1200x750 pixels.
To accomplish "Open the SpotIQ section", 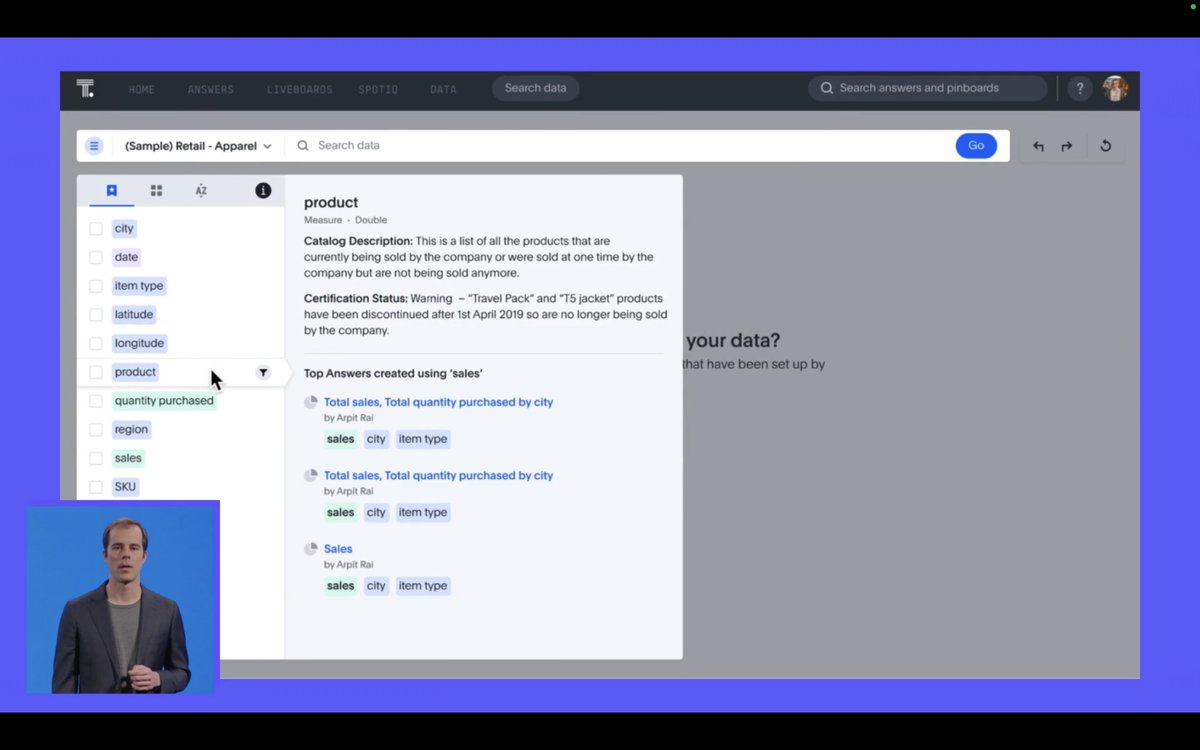I will [378, 89].
